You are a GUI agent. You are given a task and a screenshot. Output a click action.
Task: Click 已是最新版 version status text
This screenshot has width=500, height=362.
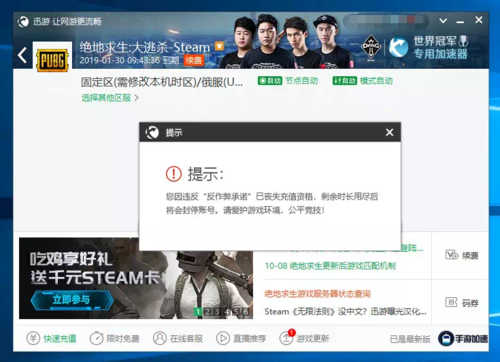coord(410,339)
